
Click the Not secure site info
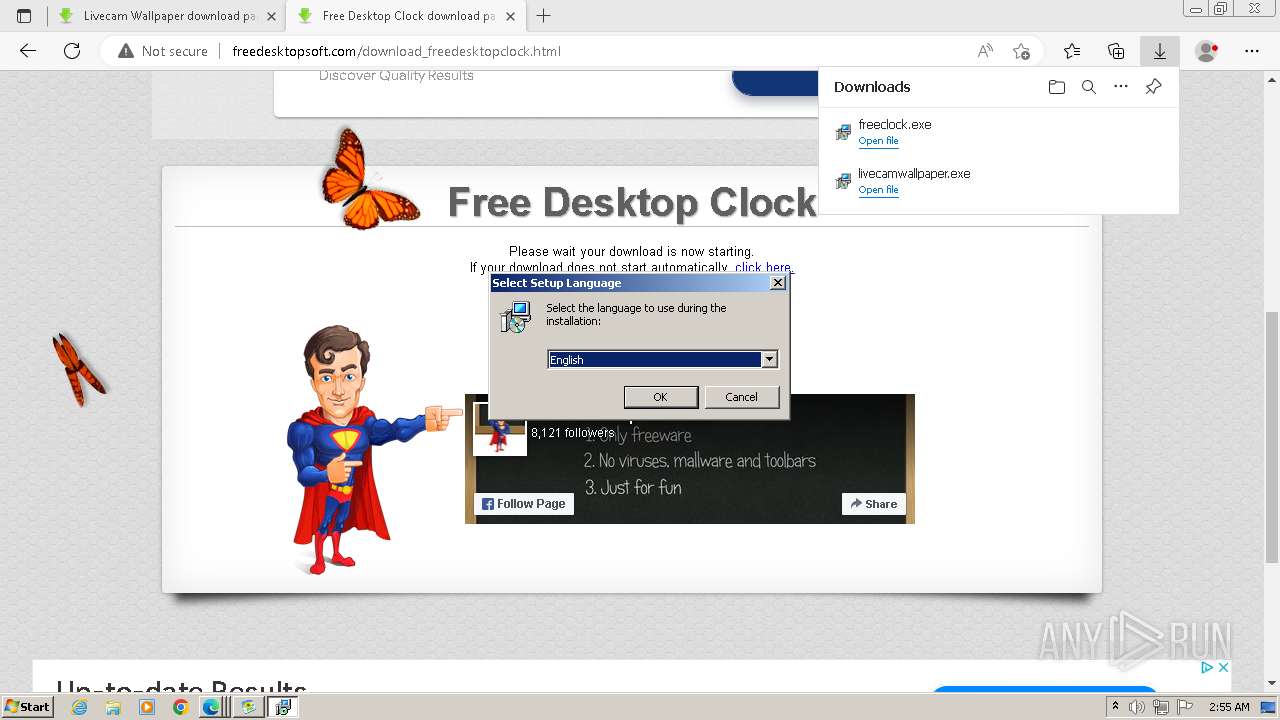click(x=163, y=51)
